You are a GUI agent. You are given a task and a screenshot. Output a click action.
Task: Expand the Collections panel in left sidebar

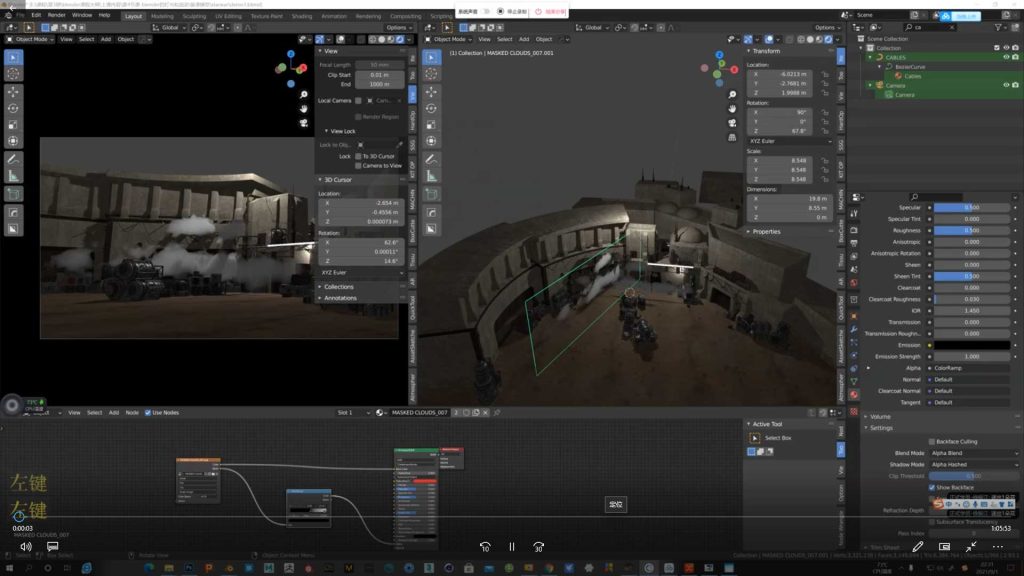338,287
